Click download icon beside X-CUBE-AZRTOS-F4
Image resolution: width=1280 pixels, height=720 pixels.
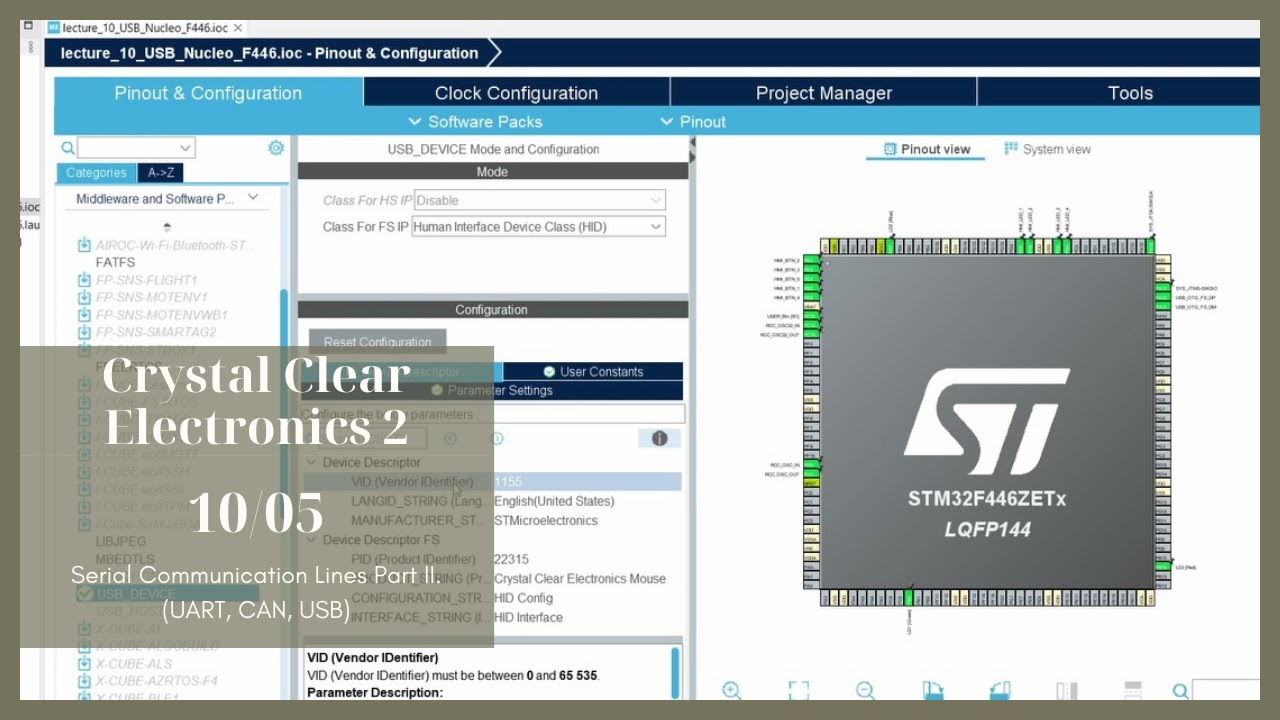coord(84,680)
